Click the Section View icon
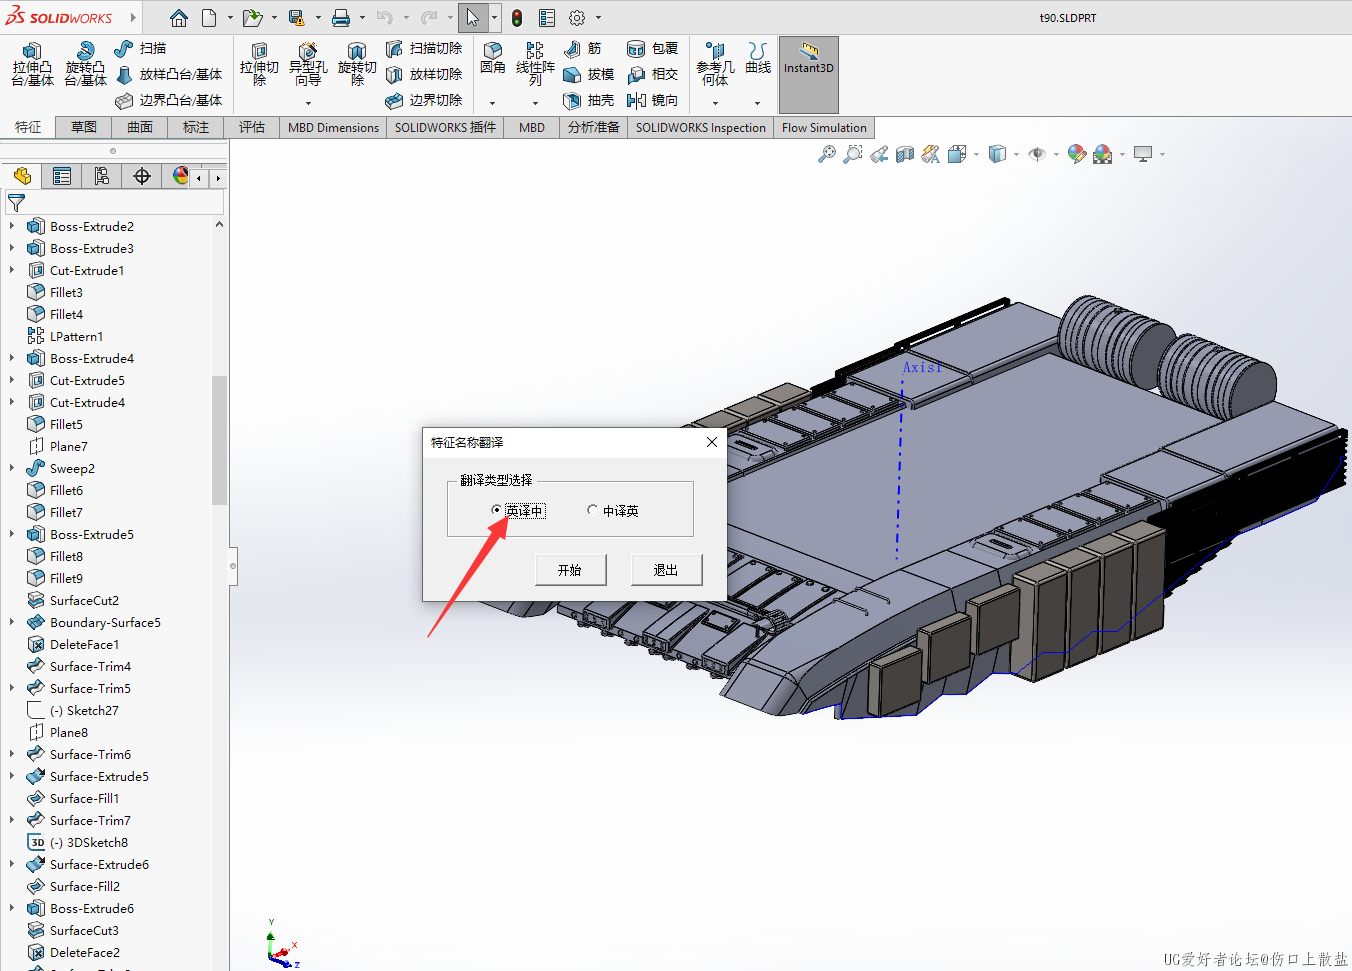This screenshot has height=971, width=1352. click(x=904, y=154)
